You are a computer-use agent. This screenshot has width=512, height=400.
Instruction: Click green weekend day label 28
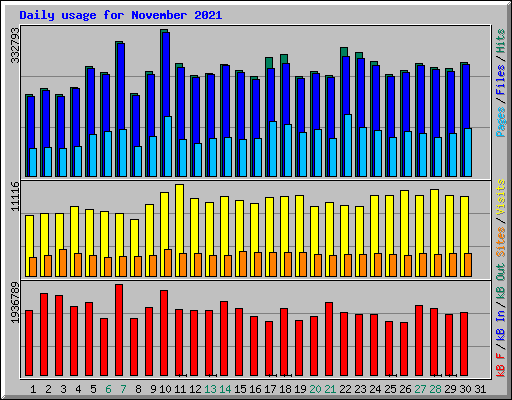click(435, 389)
